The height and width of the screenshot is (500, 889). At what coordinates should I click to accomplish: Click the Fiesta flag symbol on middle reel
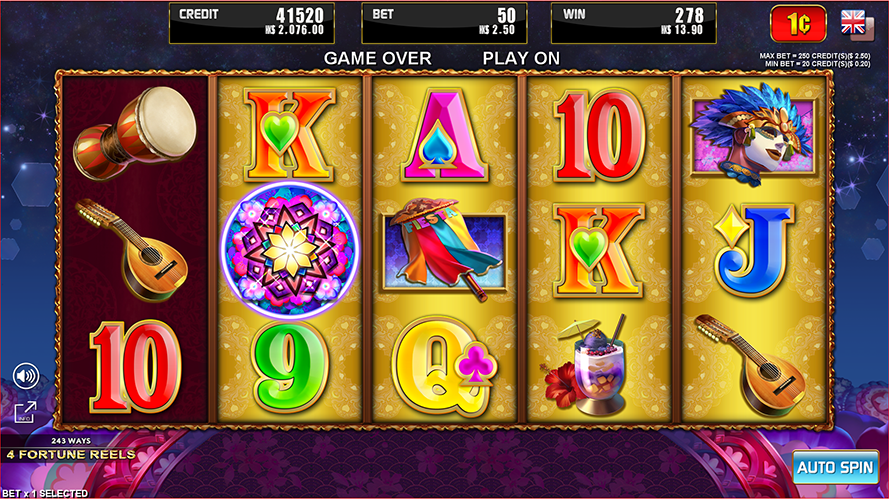[x=444, y=248]
